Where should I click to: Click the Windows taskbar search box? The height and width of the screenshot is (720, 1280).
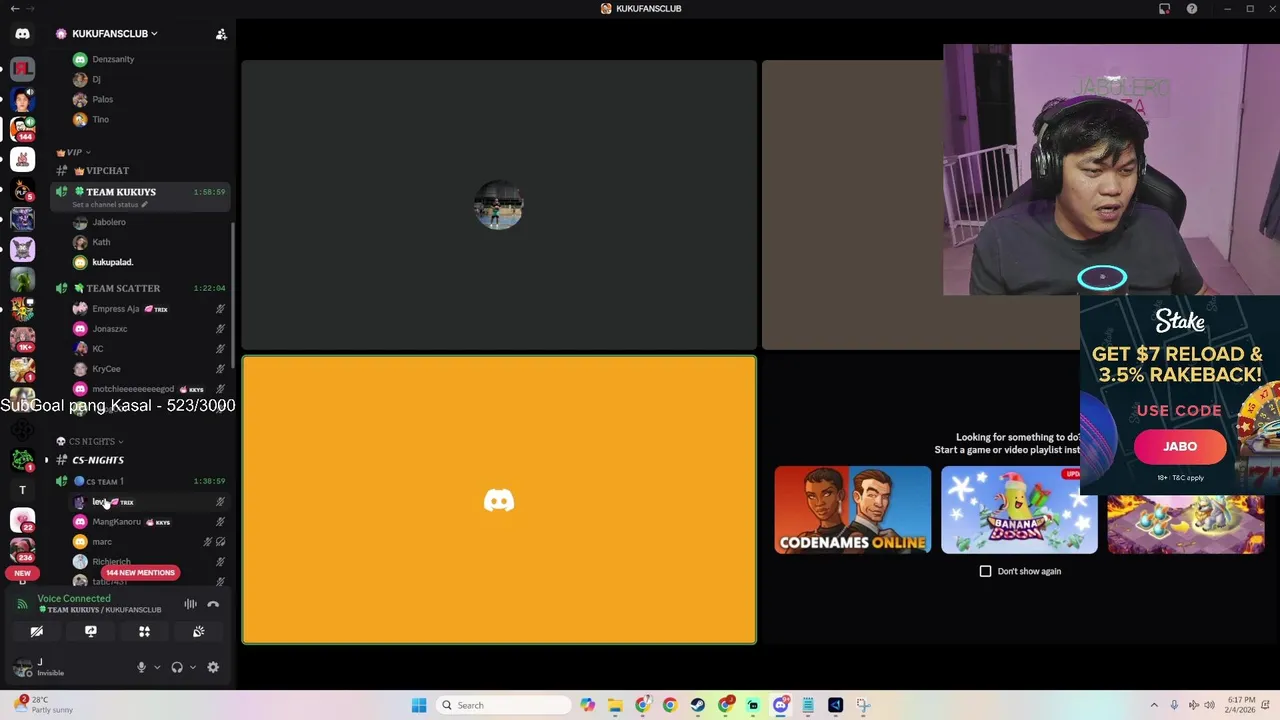(504, 705)
